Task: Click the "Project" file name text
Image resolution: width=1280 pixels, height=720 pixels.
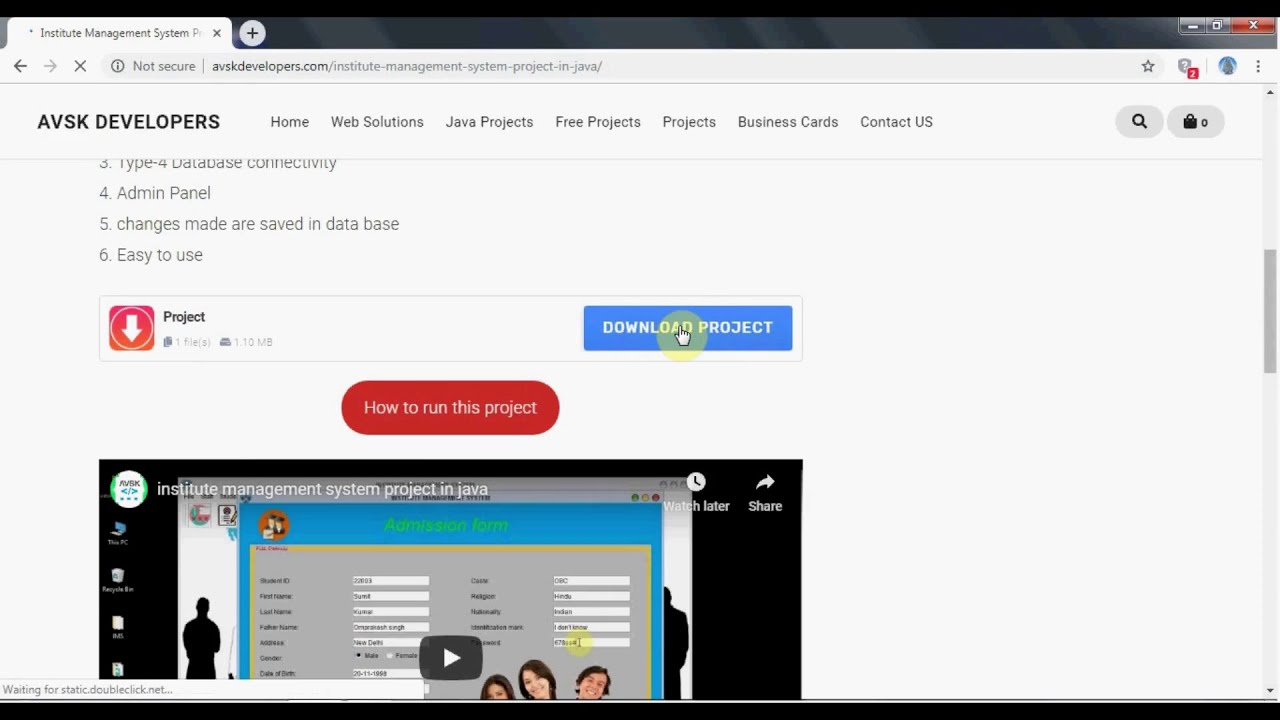Action: tap(184, 317)
